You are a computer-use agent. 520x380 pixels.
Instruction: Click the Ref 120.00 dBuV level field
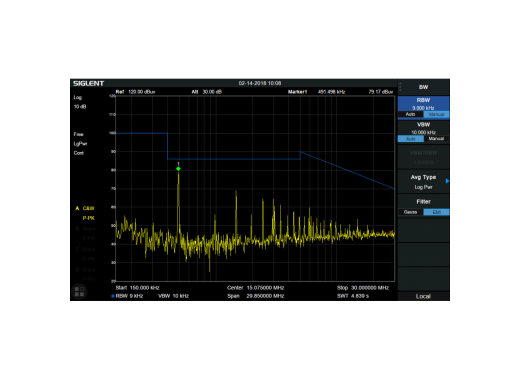point(135,92)
